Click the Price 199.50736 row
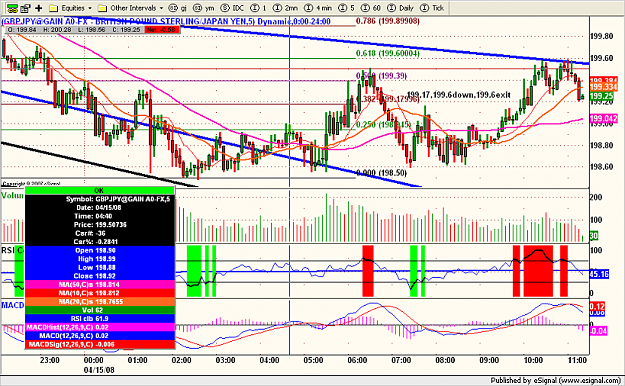 click(x=100, y=225)
